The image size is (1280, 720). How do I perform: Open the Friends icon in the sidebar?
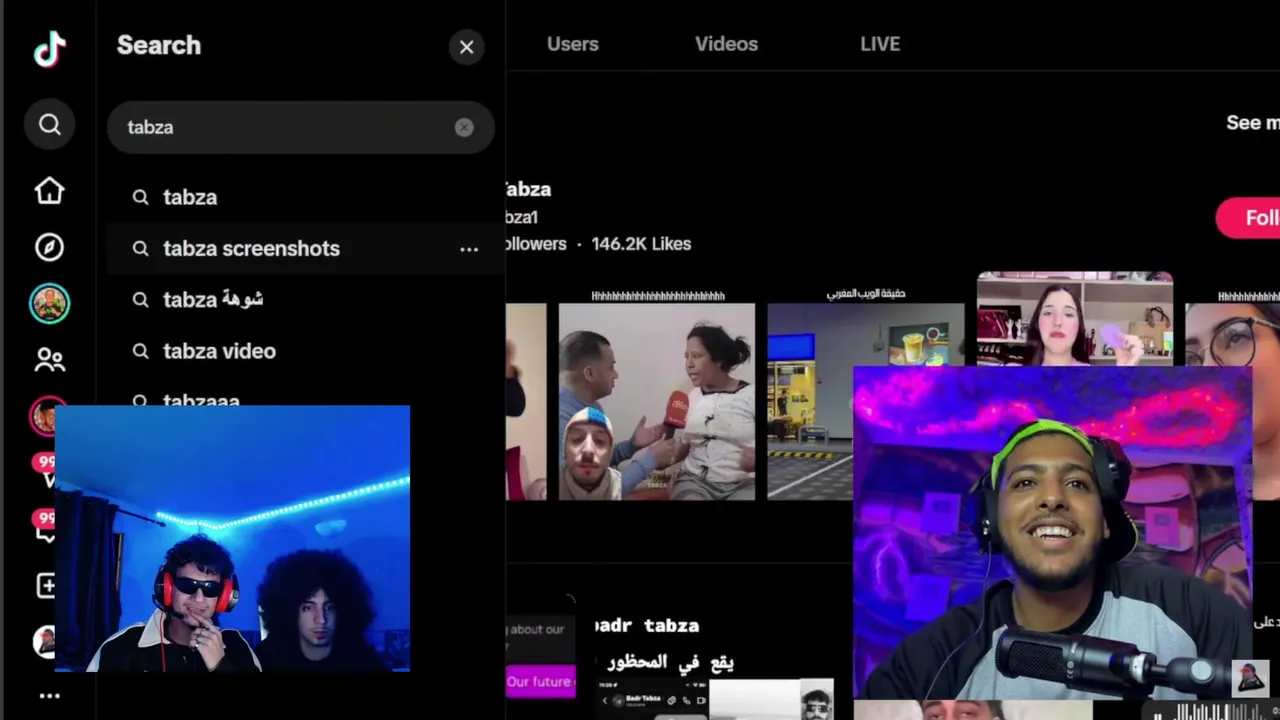tap(49, 360)
